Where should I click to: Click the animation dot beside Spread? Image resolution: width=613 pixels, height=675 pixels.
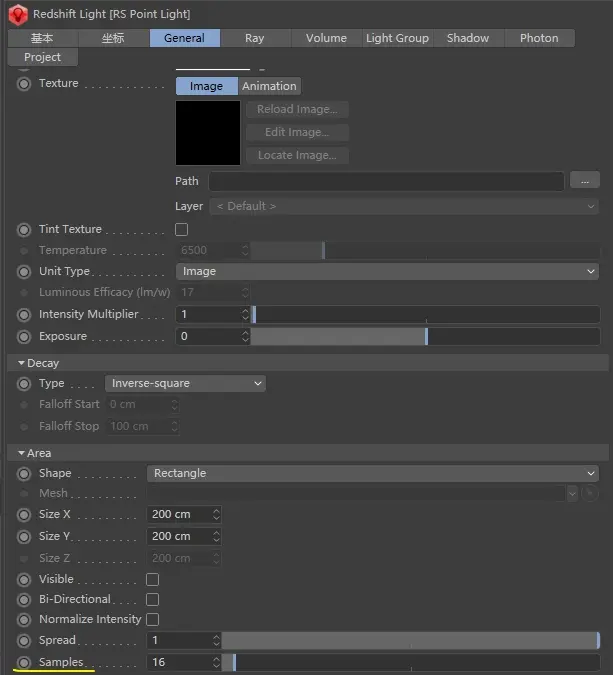[24, 641]
